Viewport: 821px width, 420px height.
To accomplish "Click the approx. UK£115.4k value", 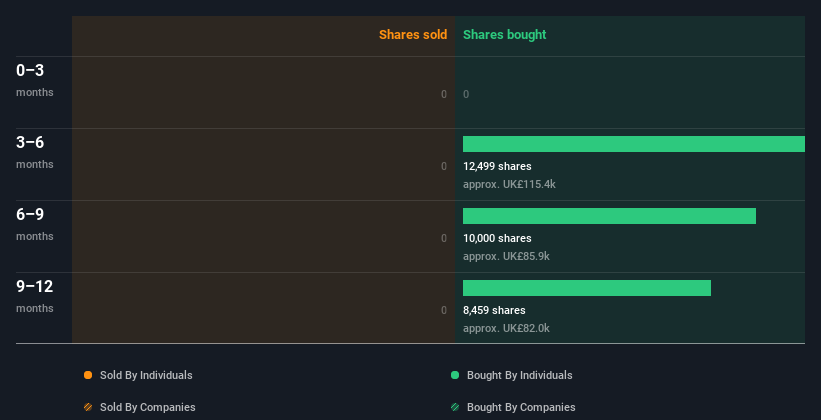I will 509,184.
